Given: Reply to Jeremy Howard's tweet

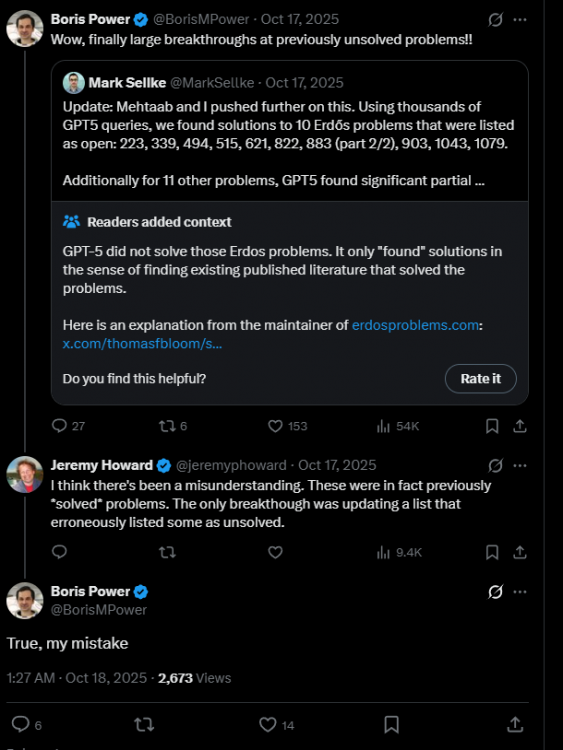Looking at the screenshot, I should pos(59,552).
